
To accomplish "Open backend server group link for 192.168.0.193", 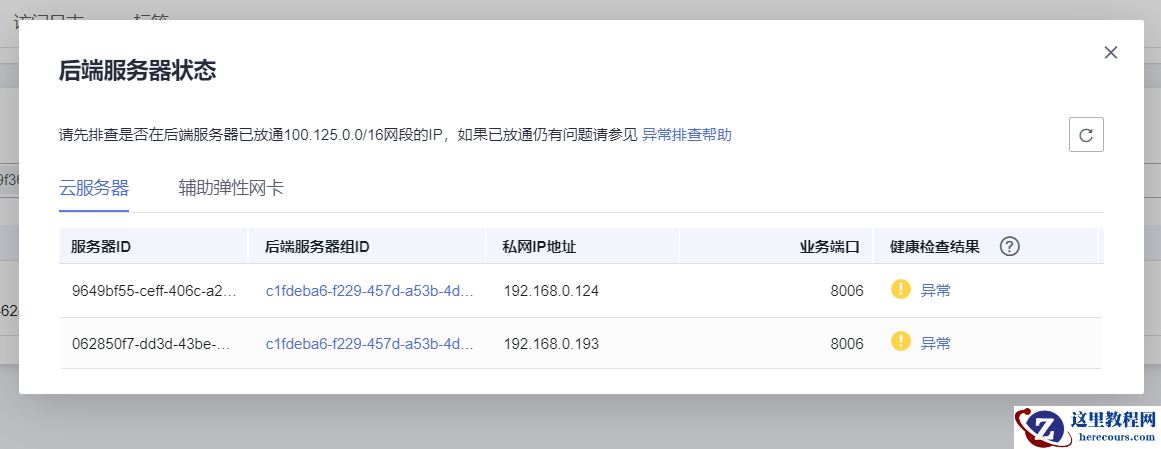I will click(369, 343).
